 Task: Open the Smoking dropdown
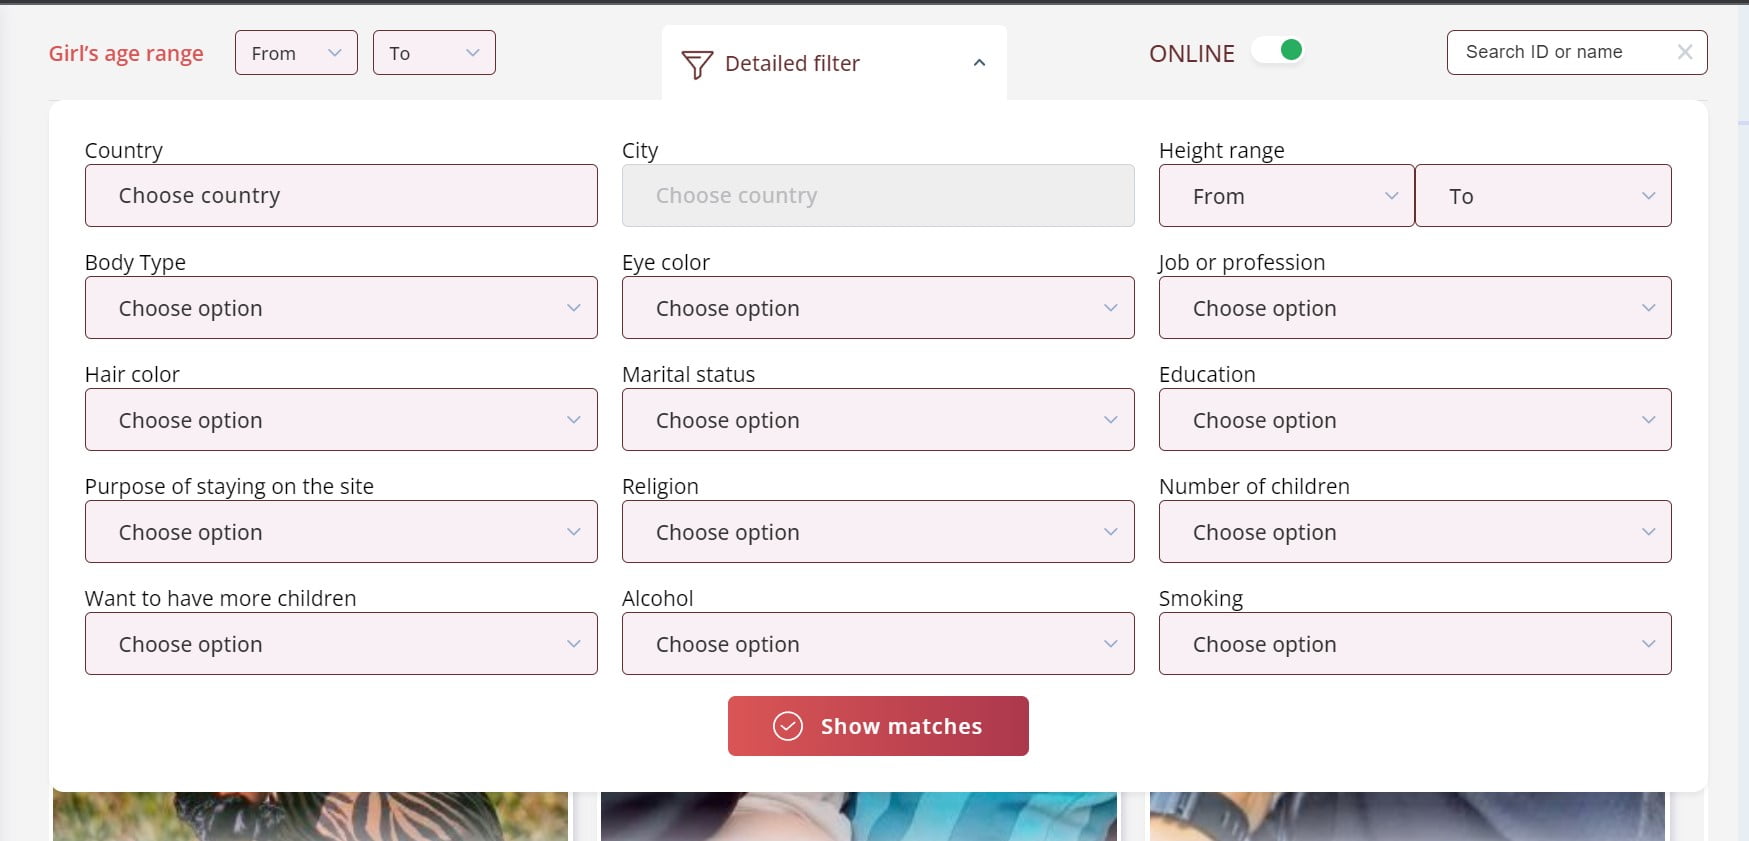(x=1414, y=644)
